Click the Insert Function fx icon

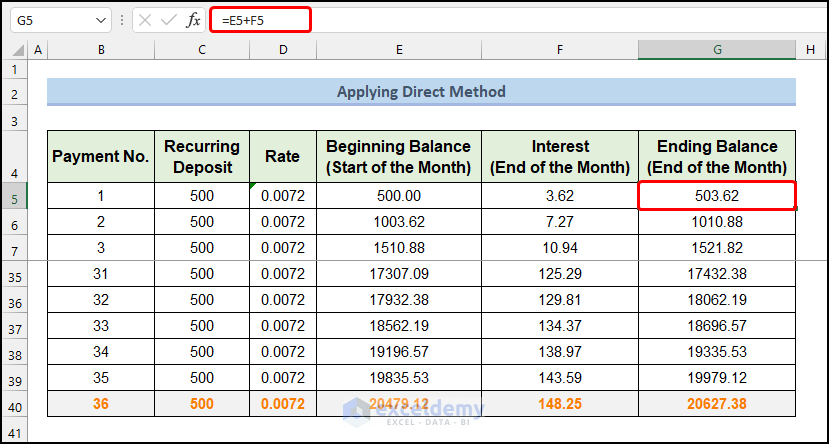point(193,20)
